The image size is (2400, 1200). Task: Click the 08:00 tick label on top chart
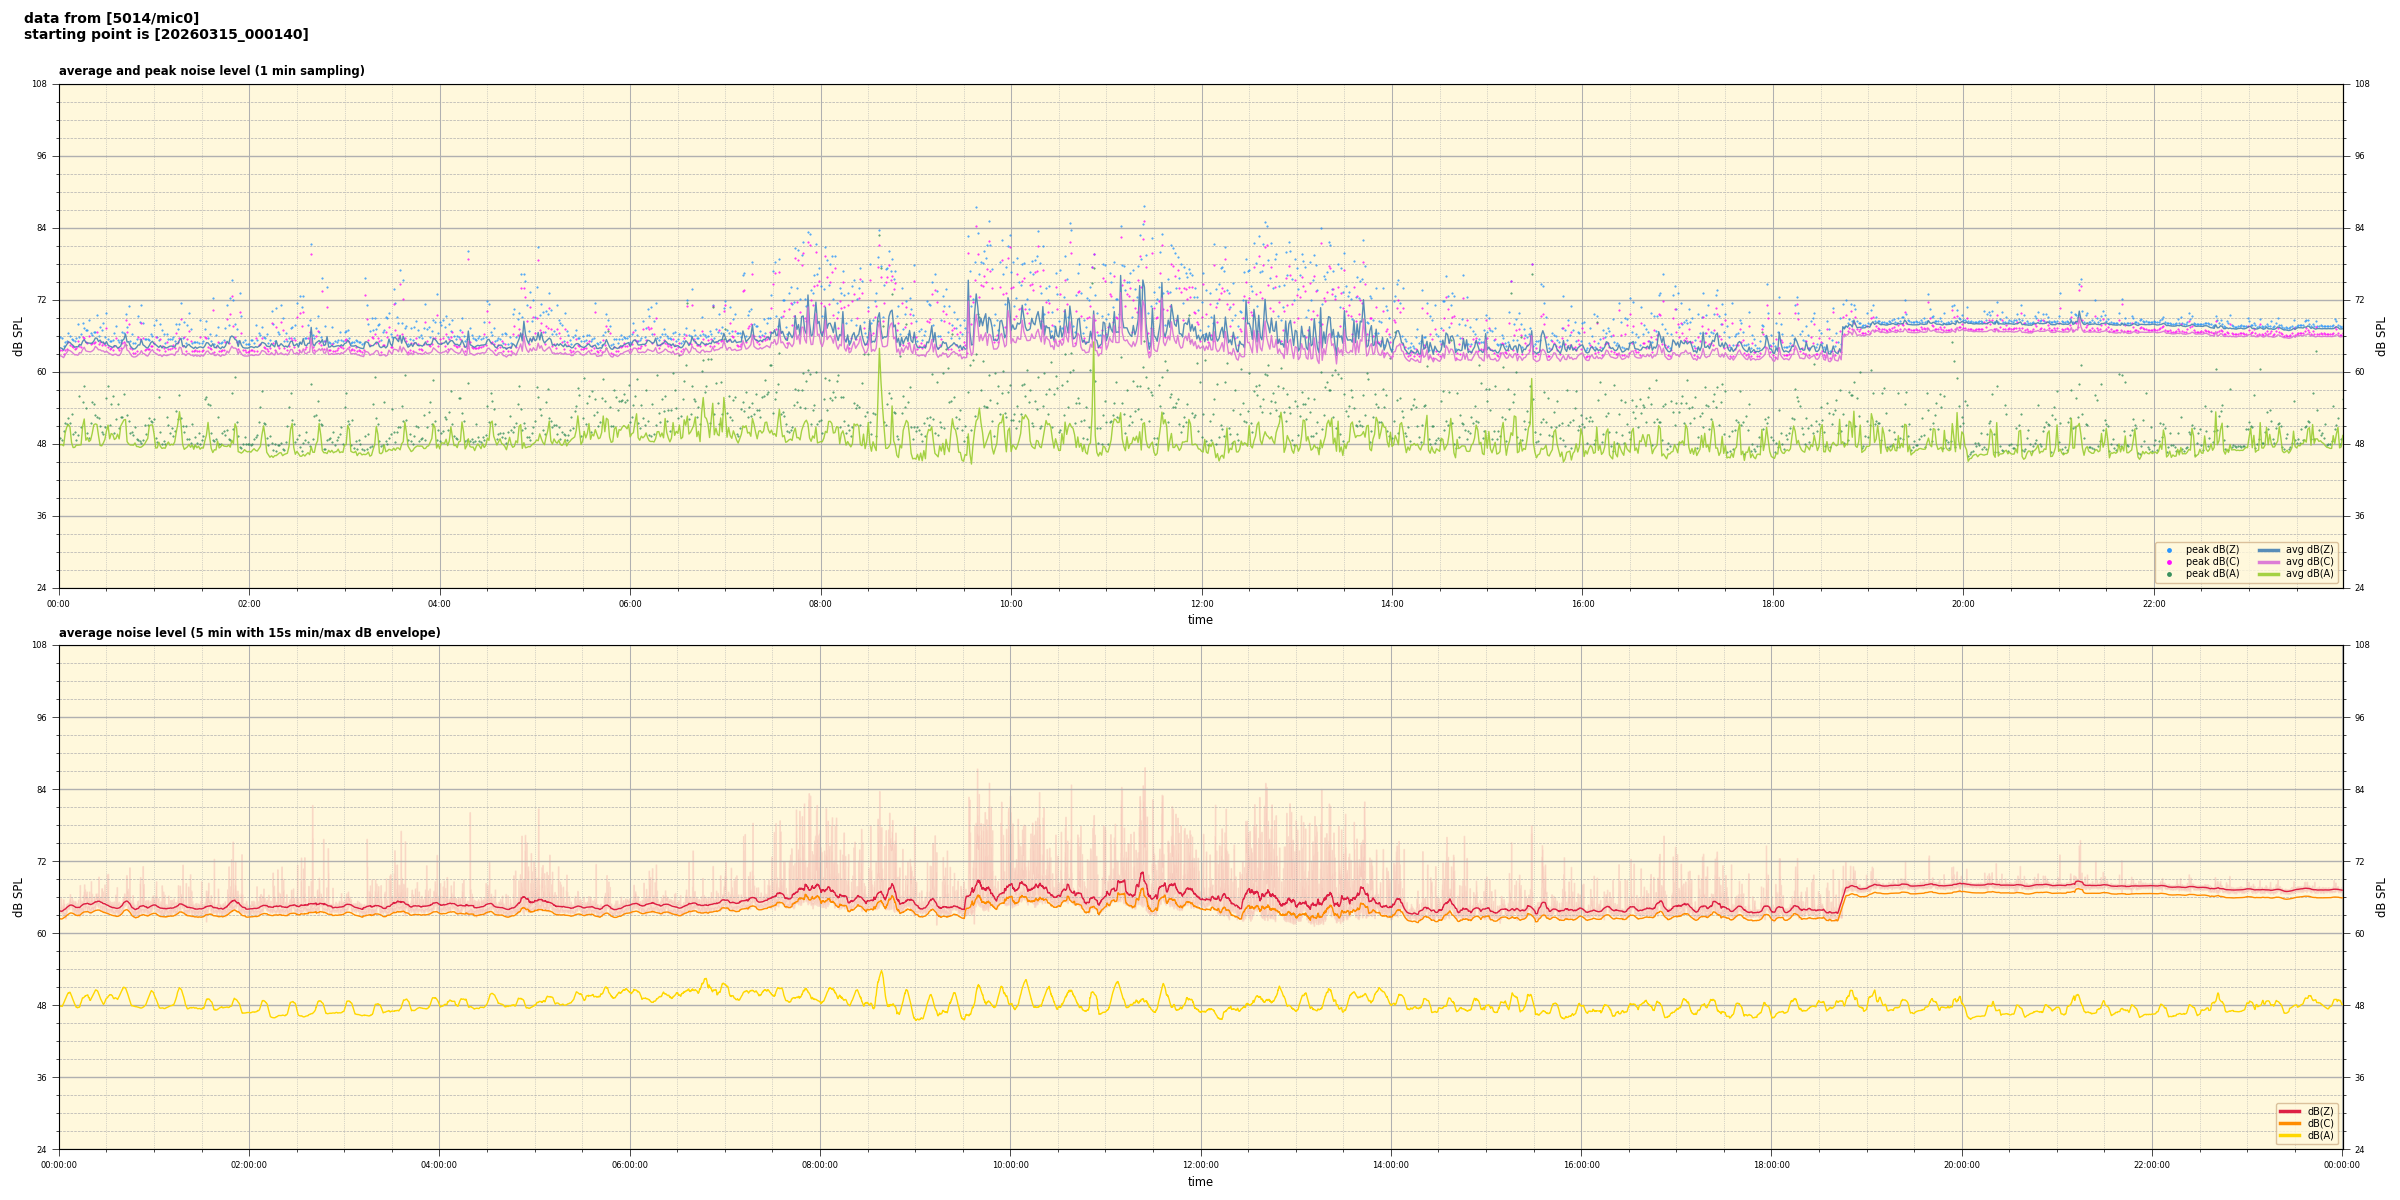click(x=820, y=604)
